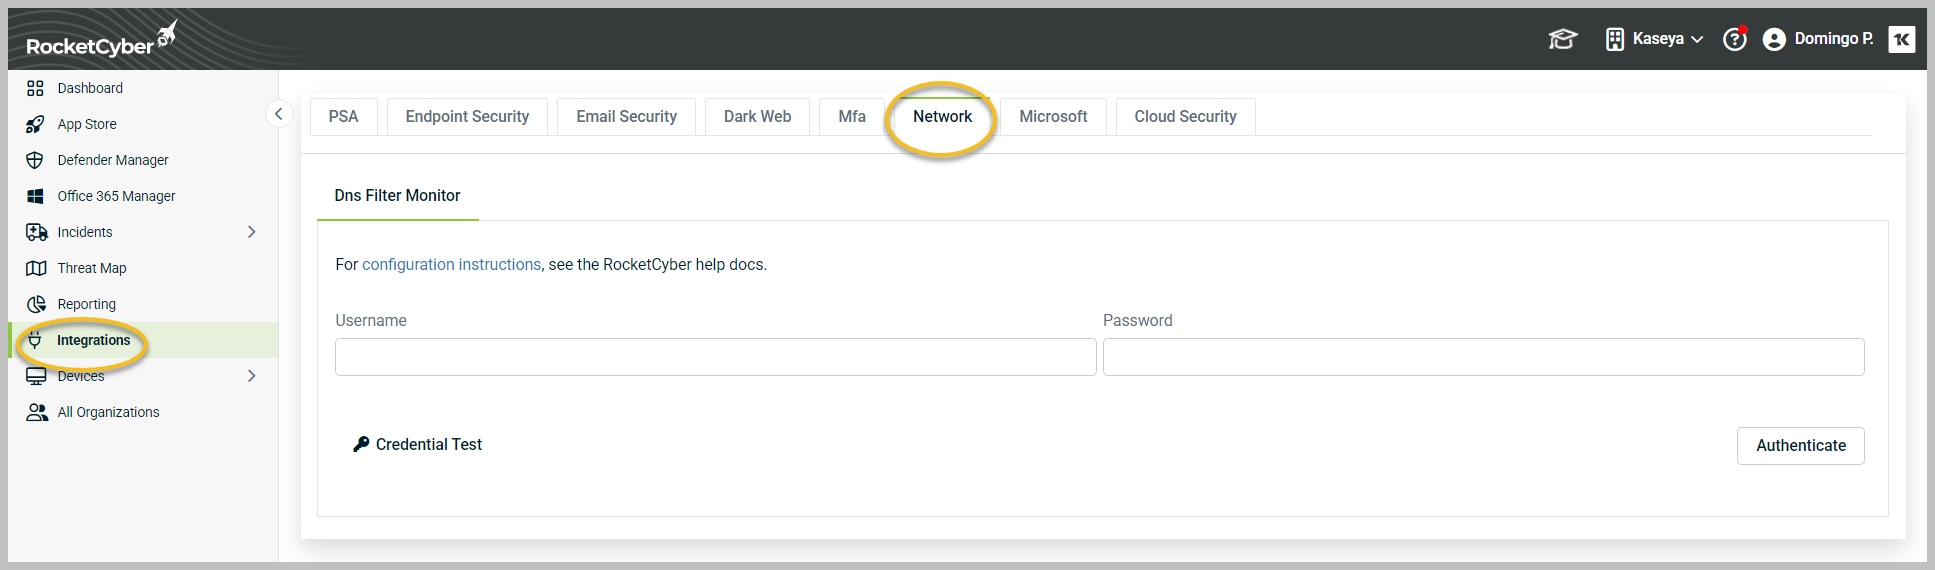
Task: Click the Threat Map icon
Action: 36,268
